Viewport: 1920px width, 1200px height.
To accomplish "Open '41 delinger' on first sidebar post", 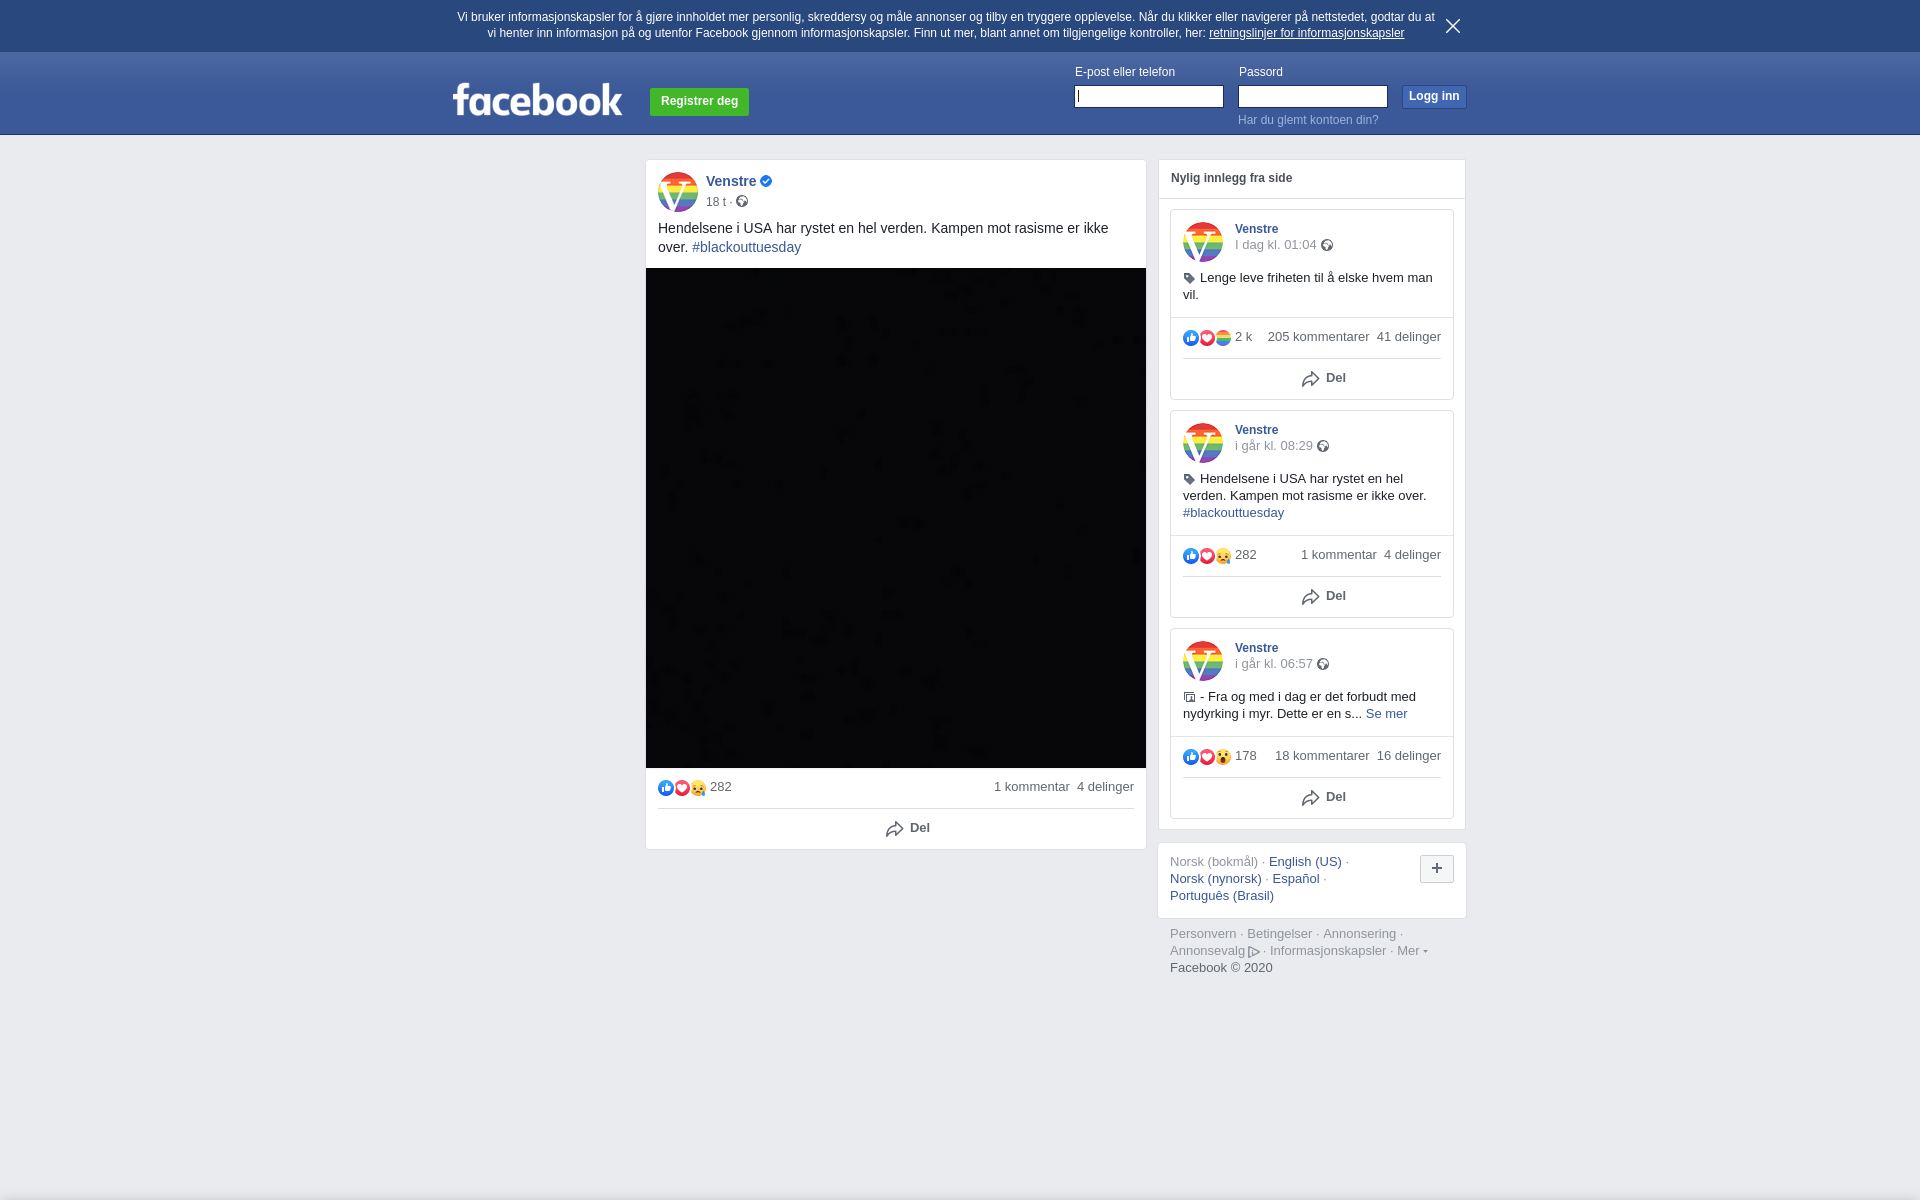I will click(1409, 337).
